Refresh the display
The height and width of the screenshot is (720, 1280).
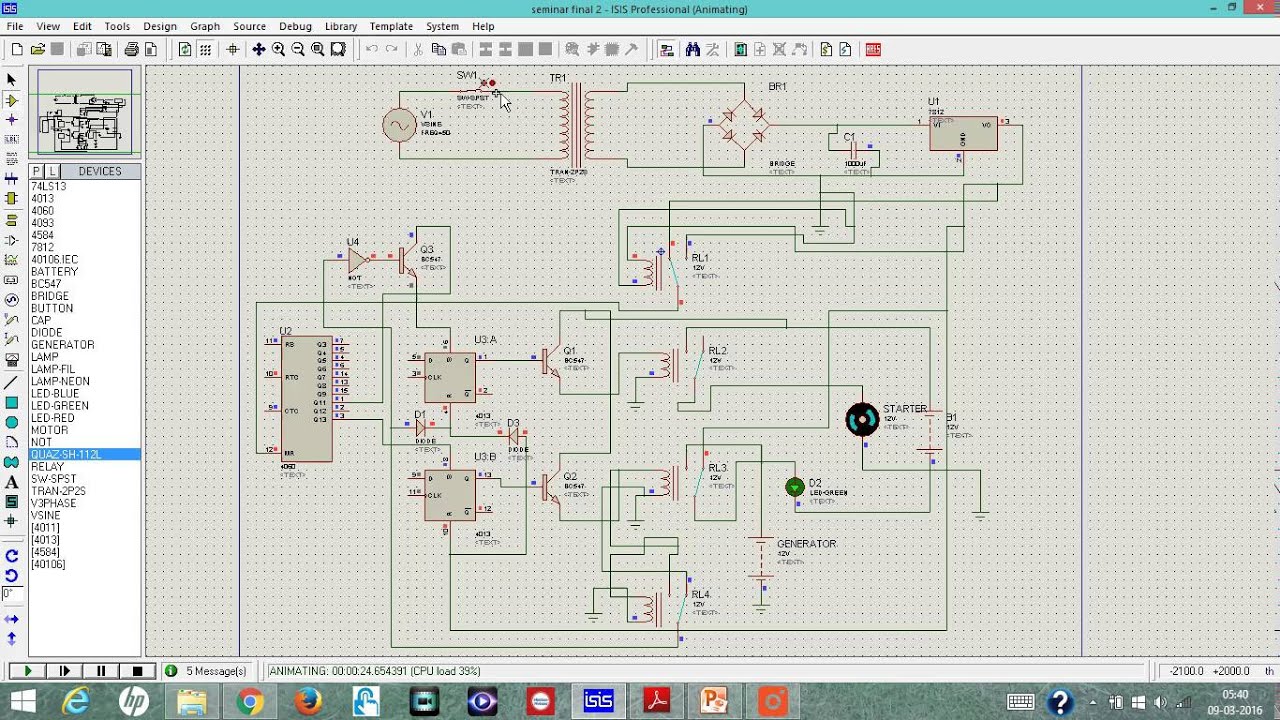pos(185,49)
